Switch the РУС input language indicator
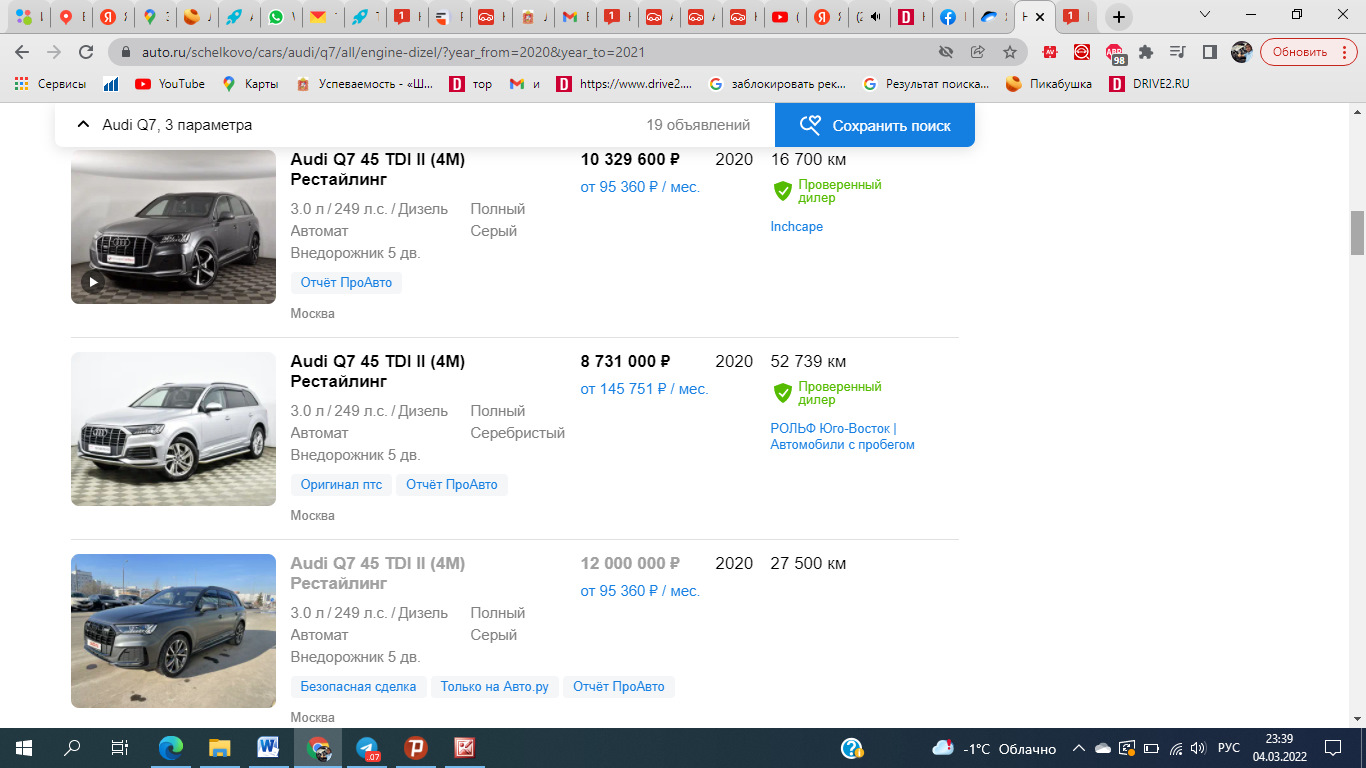The width and height of the screenshot is (1366, 768). (x=1229, y=748)
